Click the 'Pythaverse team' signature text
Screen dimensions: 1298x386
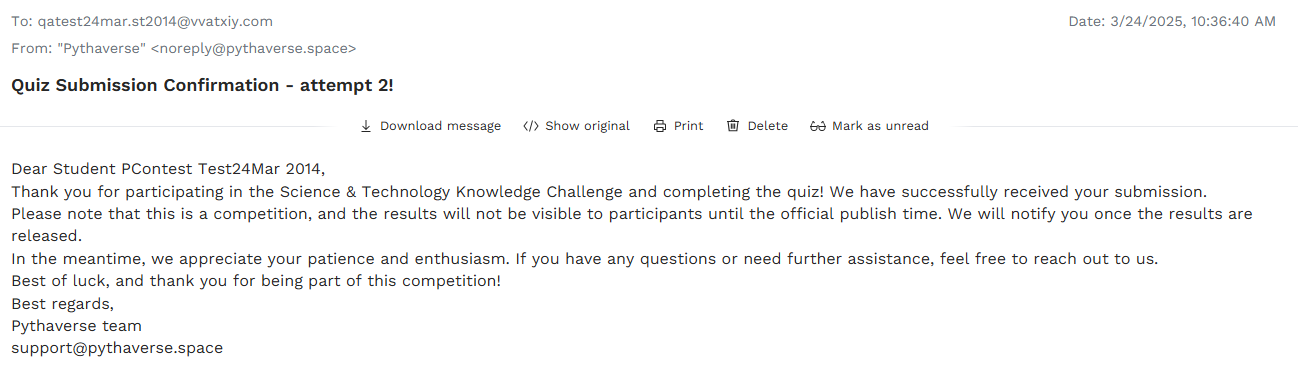coord(76,326)
